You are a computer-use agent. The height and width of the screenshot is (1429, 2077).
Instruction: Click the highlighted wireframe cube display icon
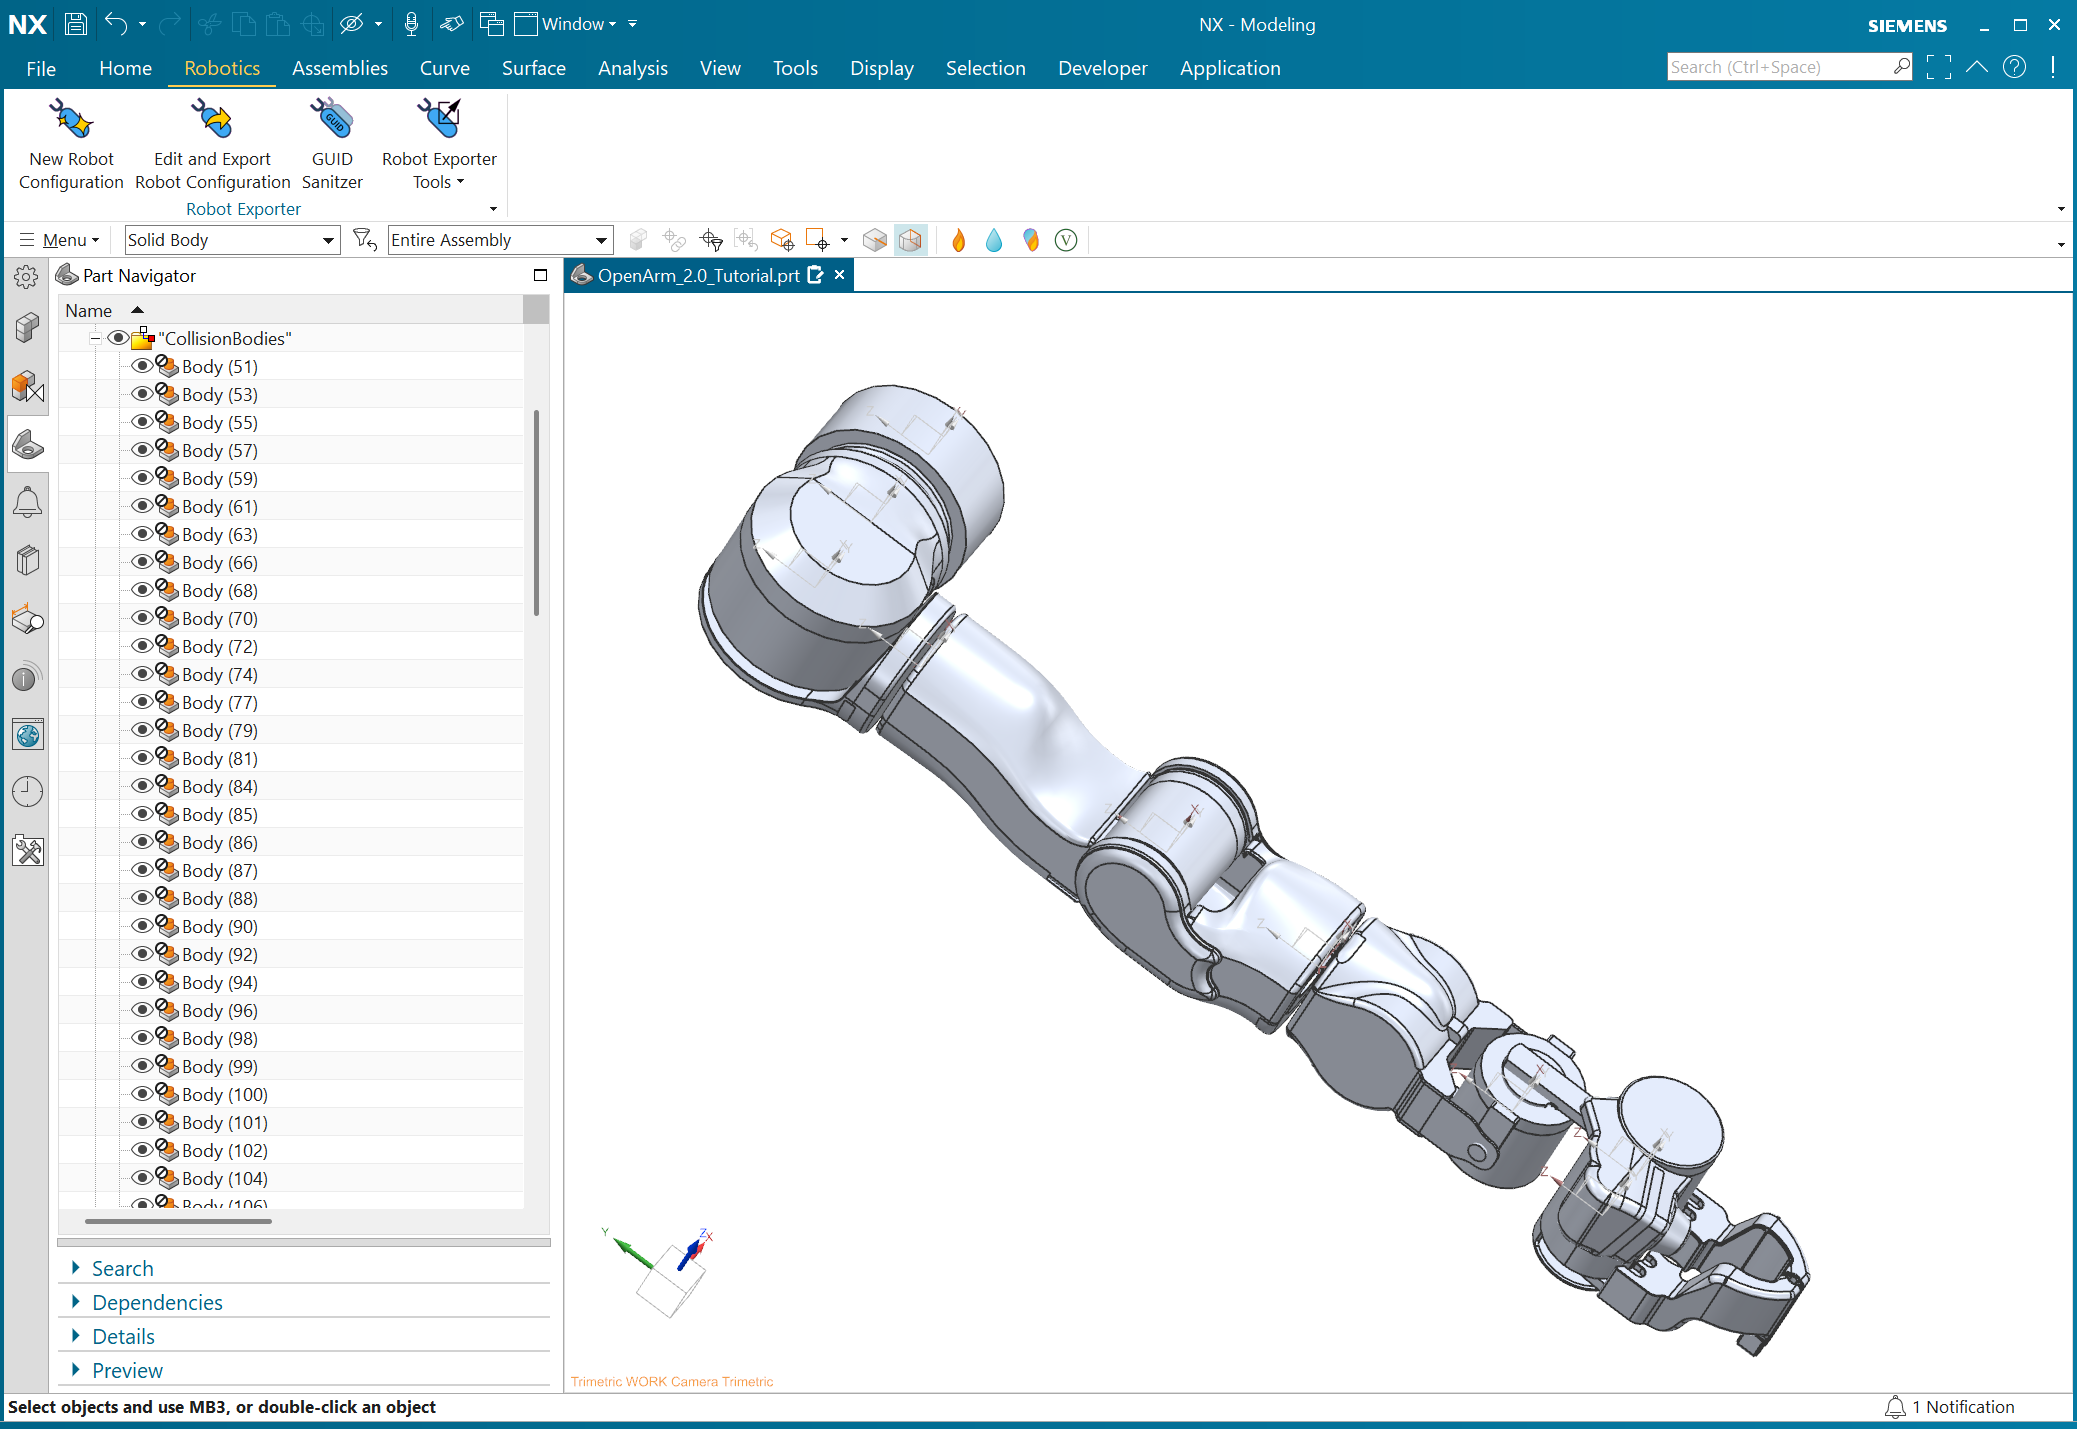[910, 240]
